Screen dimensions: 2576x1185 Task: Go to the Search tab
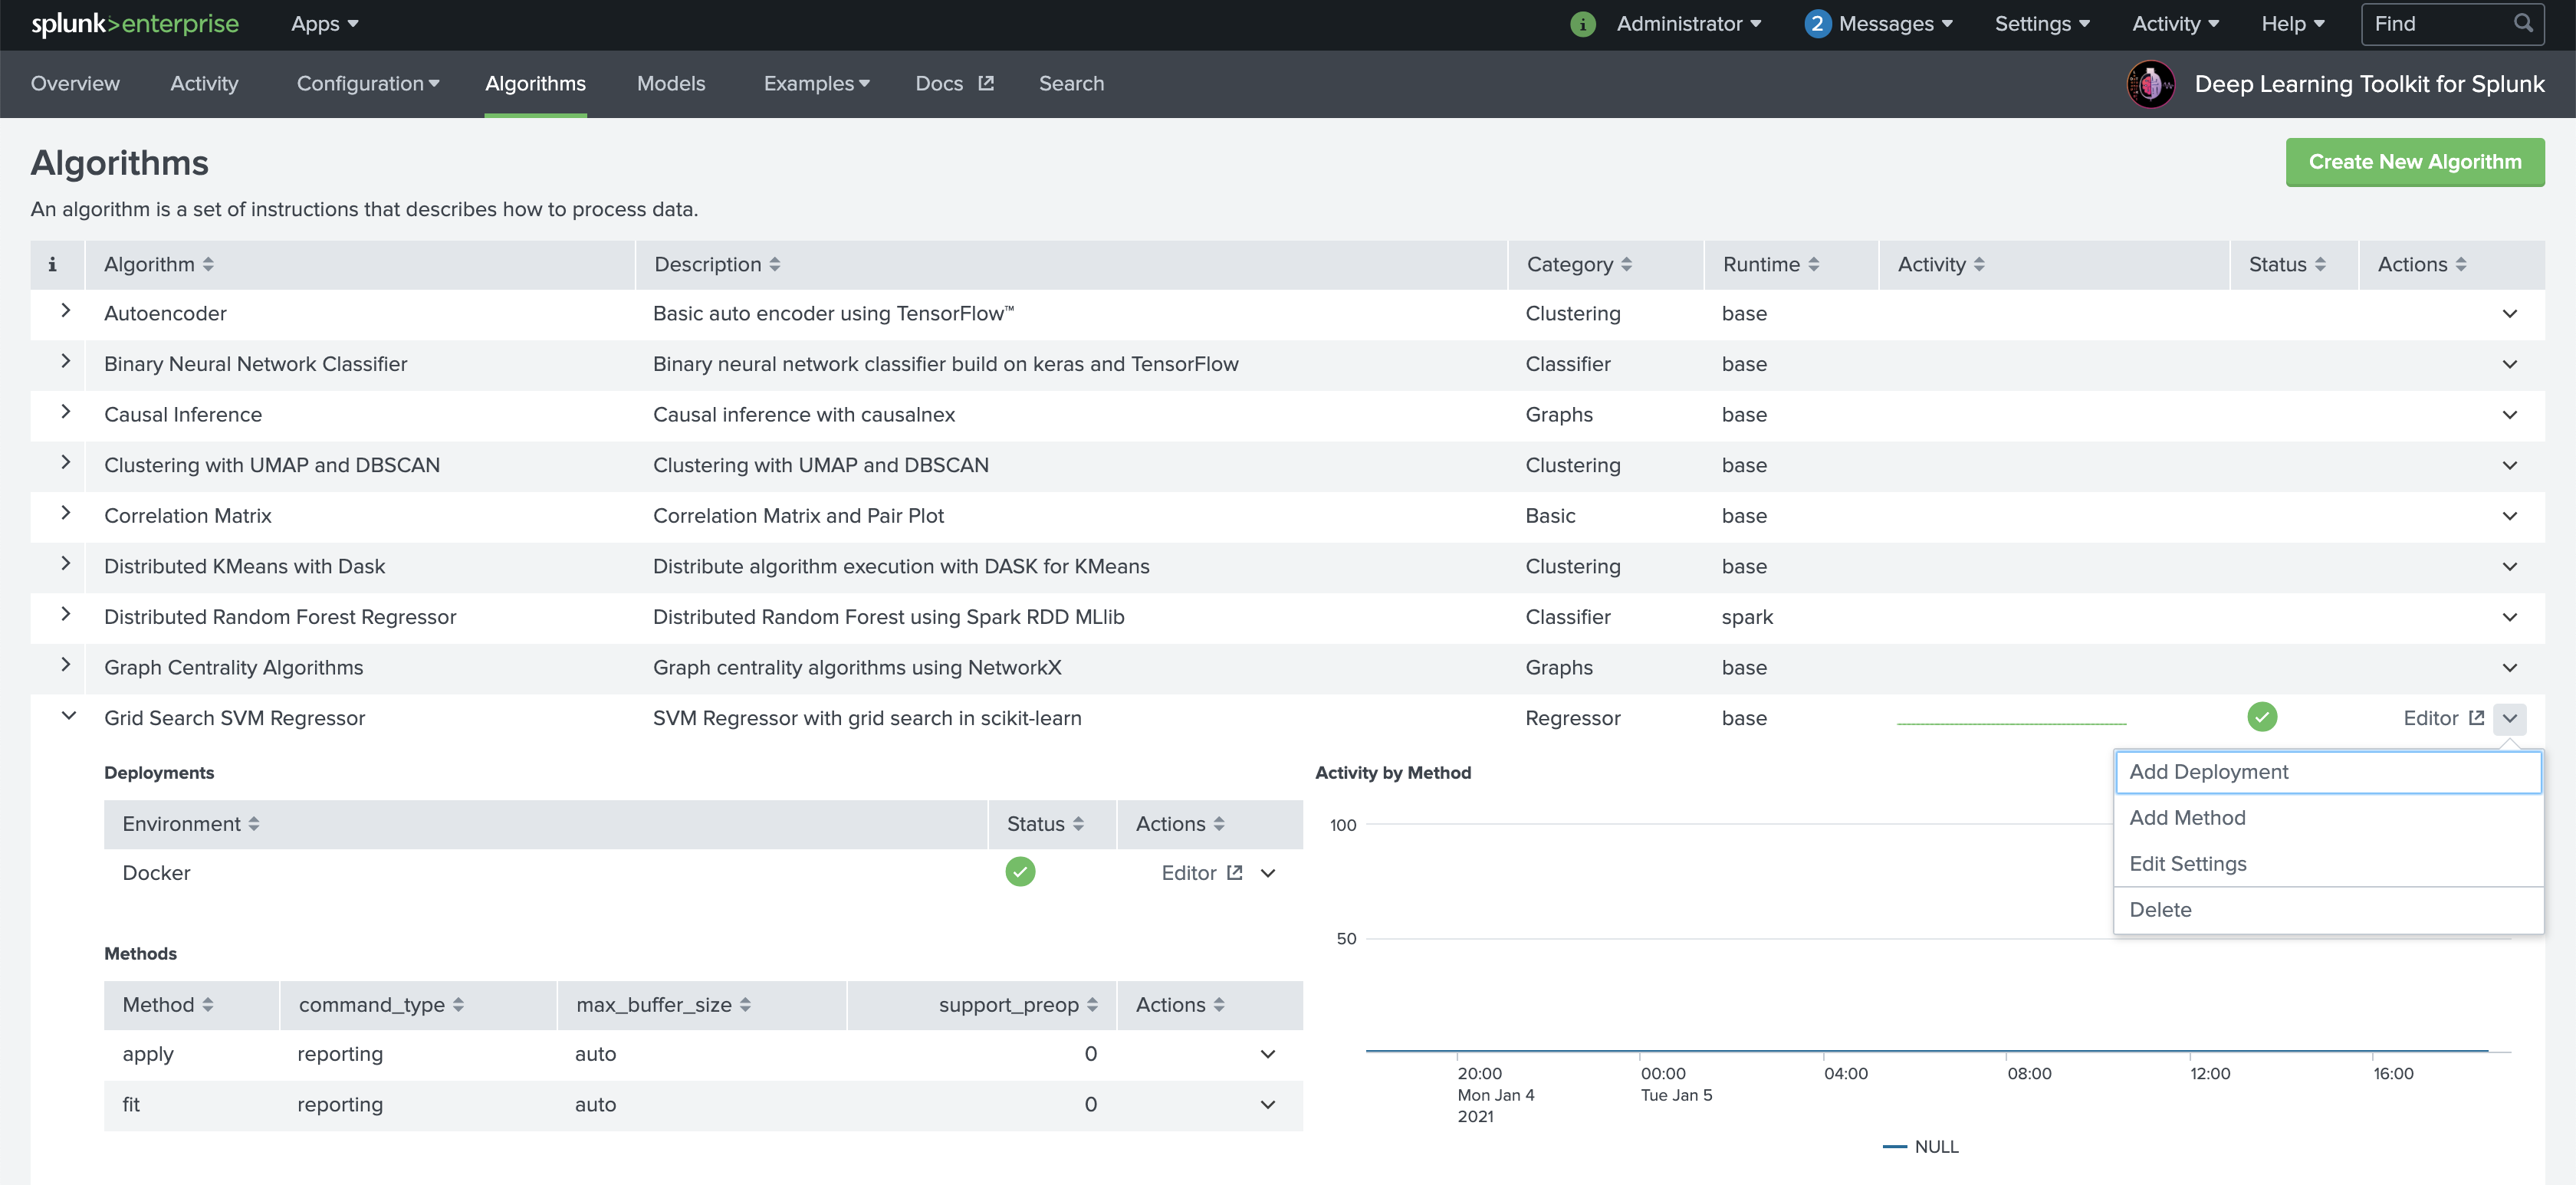point(1070,84)
